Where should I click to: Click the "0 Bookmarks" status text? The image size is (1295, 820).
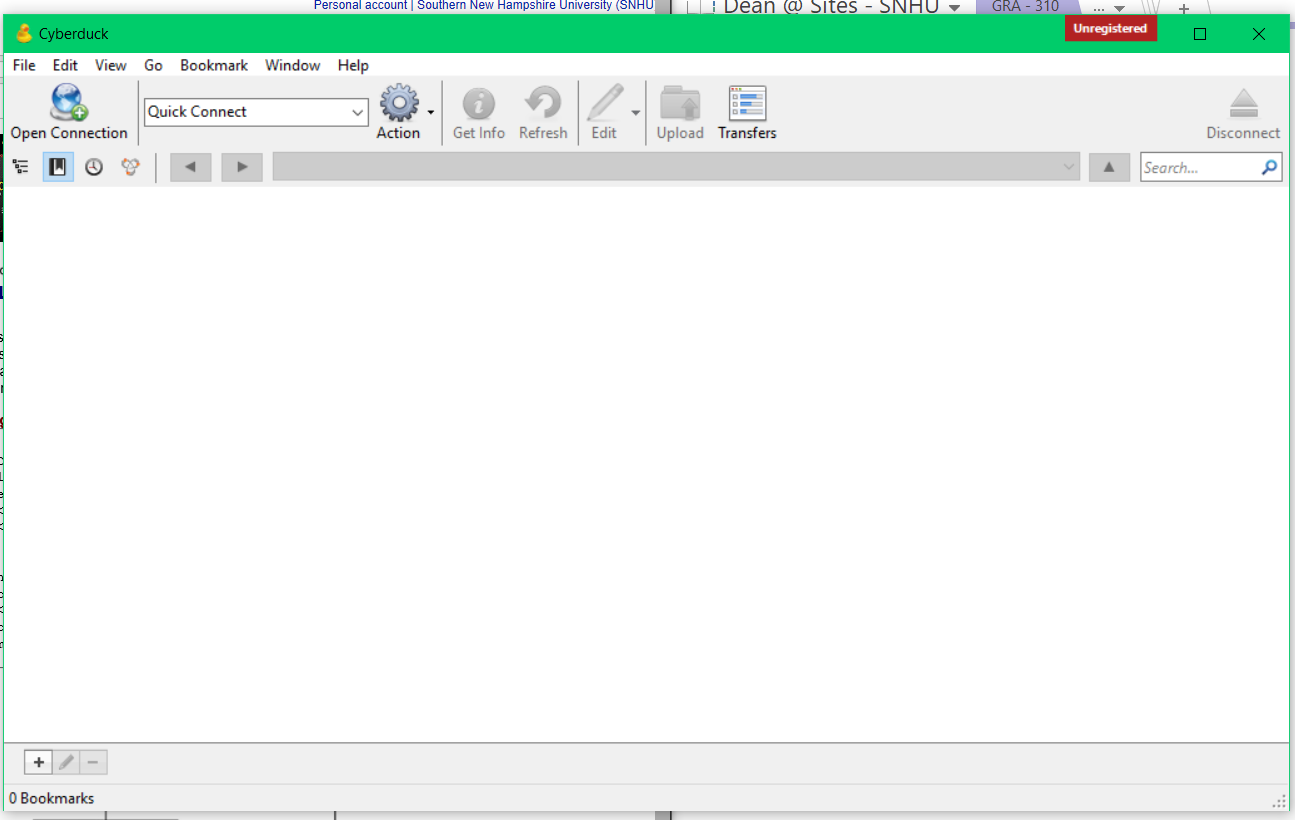[52, 798]
